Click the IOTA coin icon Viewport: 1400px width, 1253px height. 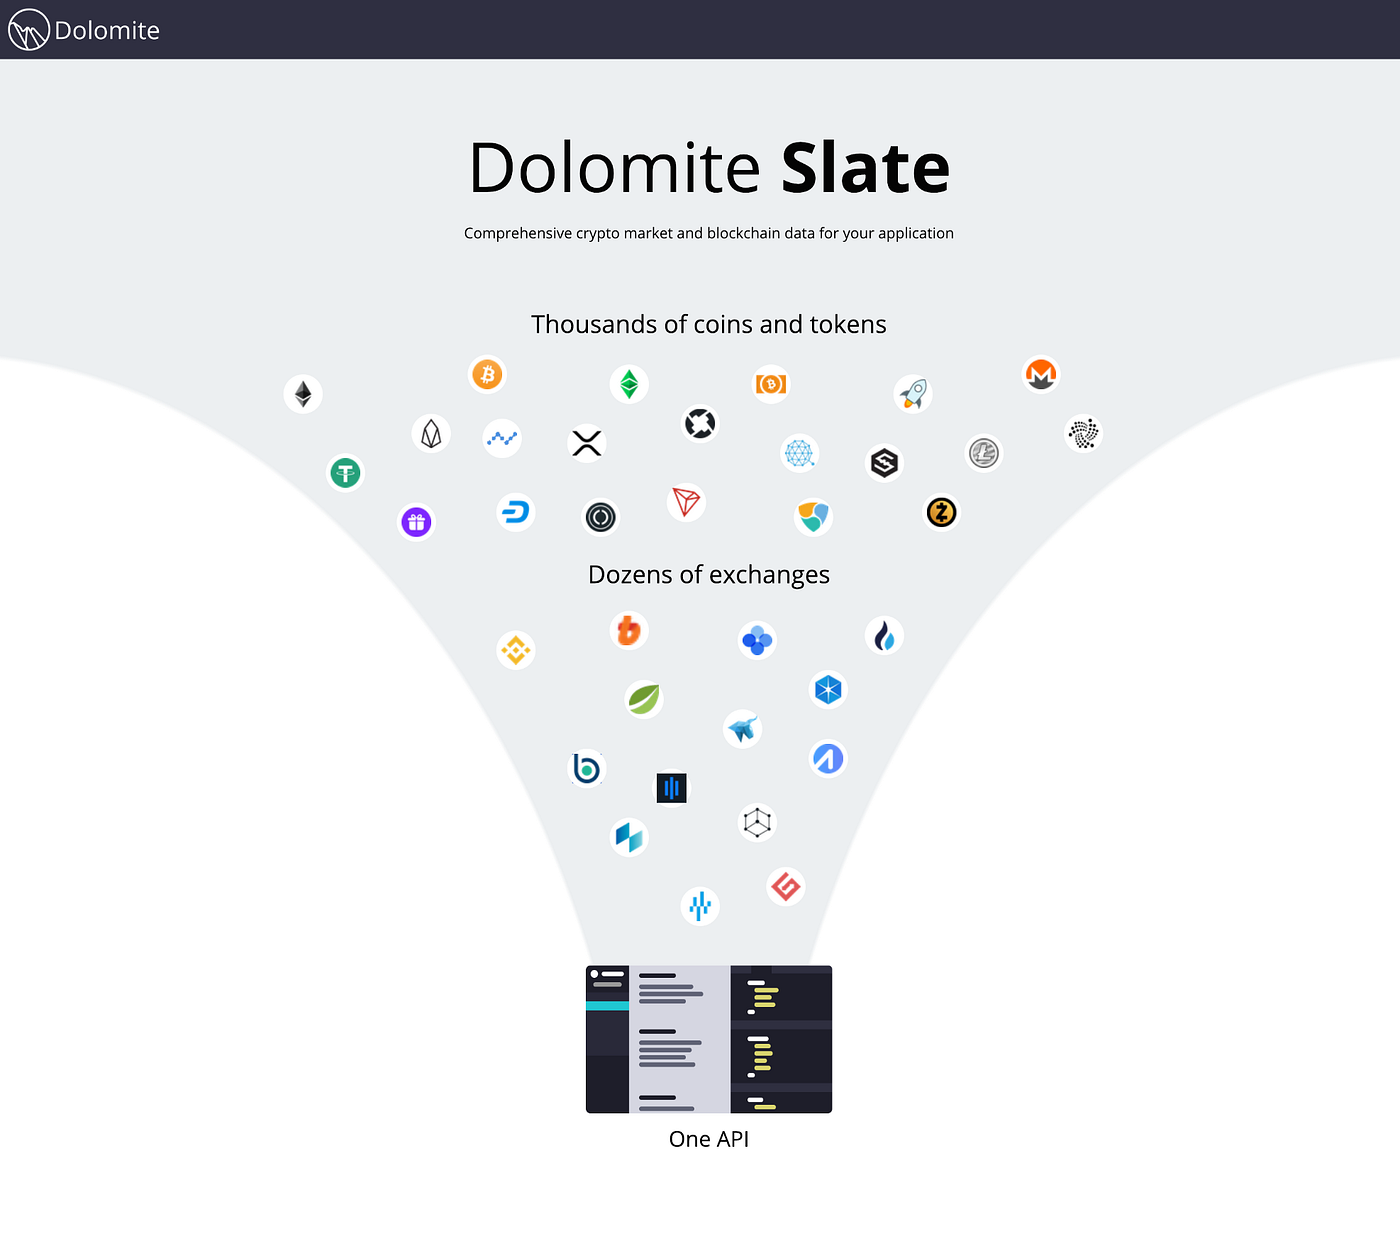tap(1083, 434)
